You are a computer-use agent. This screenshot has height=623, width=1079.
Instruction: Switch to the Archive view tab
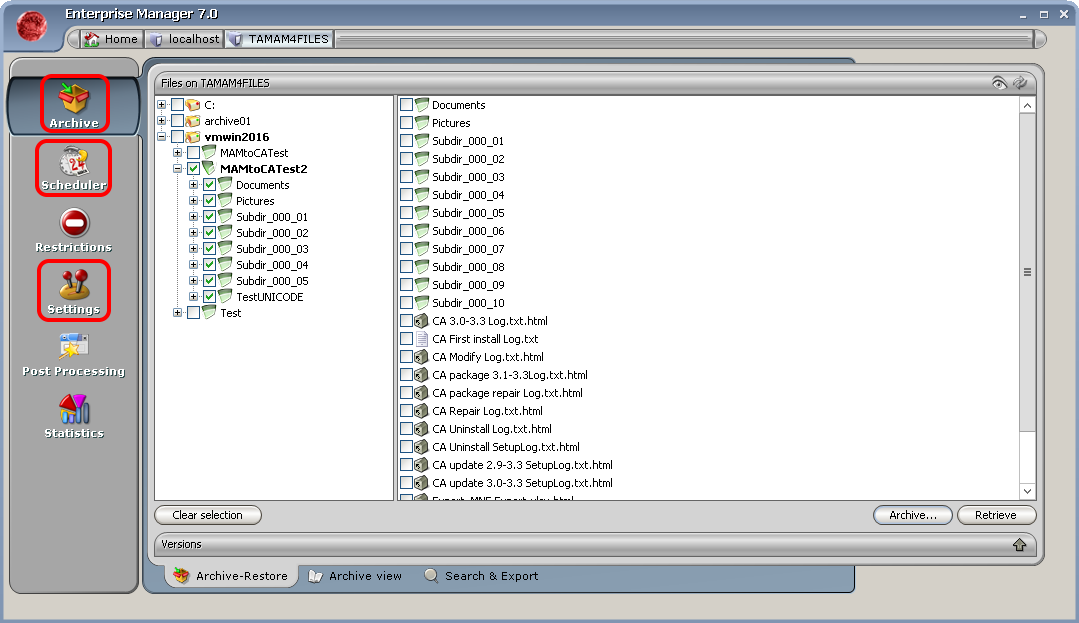point(355,576)
